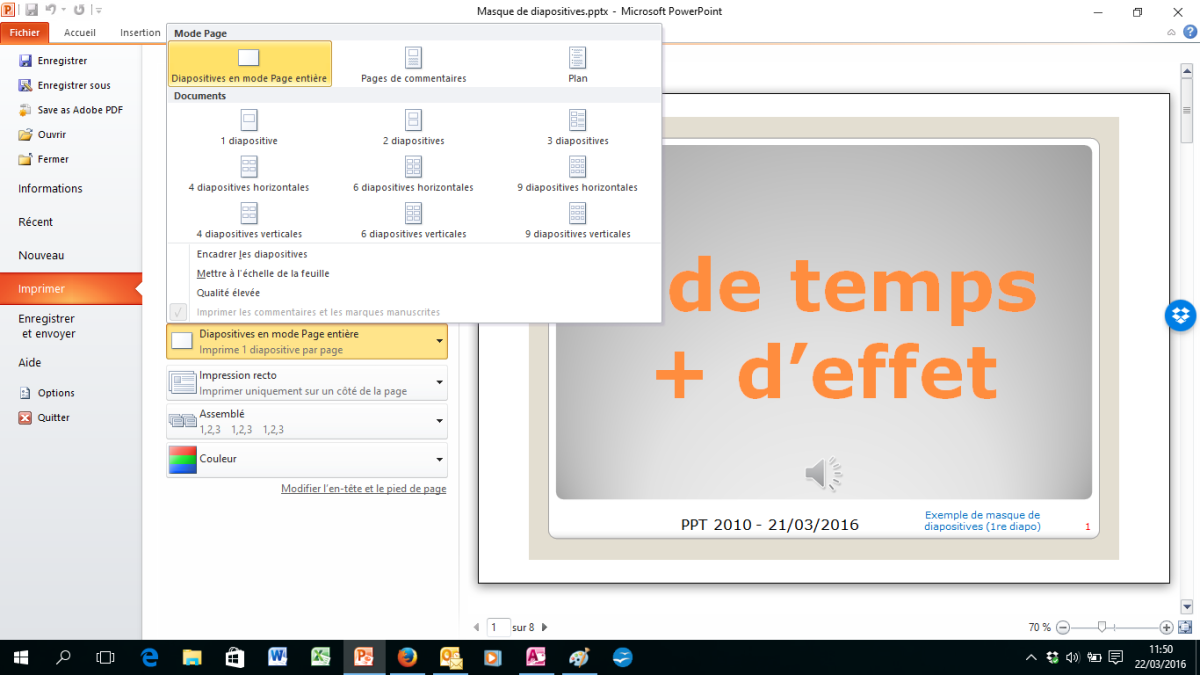Show hidden system tray icons
The width and height of the screenshot is (1200, 675).
point(1032,657)
